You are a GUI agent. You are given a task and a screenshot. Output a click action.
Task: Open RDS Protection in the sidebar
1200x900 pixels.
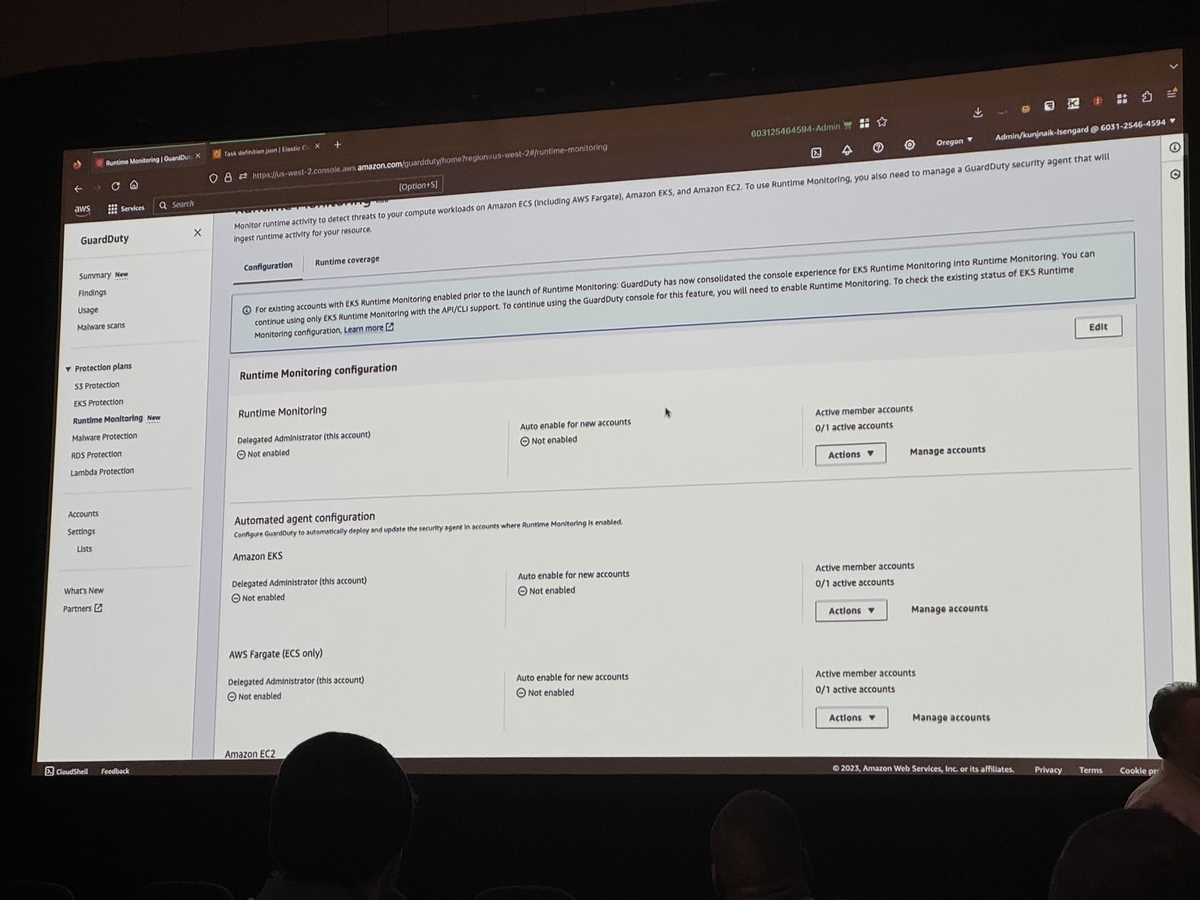point(96,454)
